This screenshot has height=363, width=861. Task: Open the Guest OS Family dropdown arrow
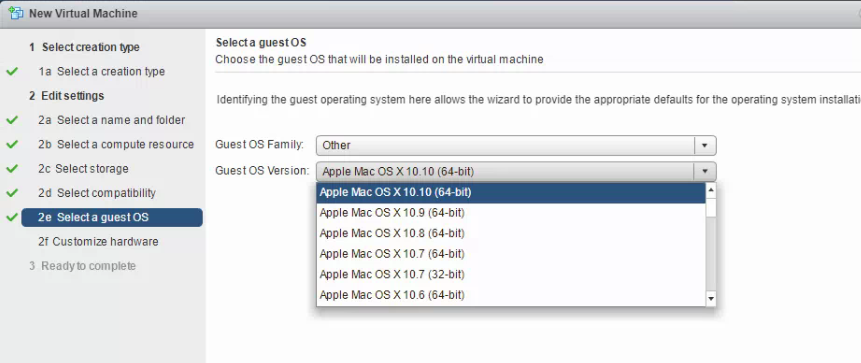click(705, 146)
